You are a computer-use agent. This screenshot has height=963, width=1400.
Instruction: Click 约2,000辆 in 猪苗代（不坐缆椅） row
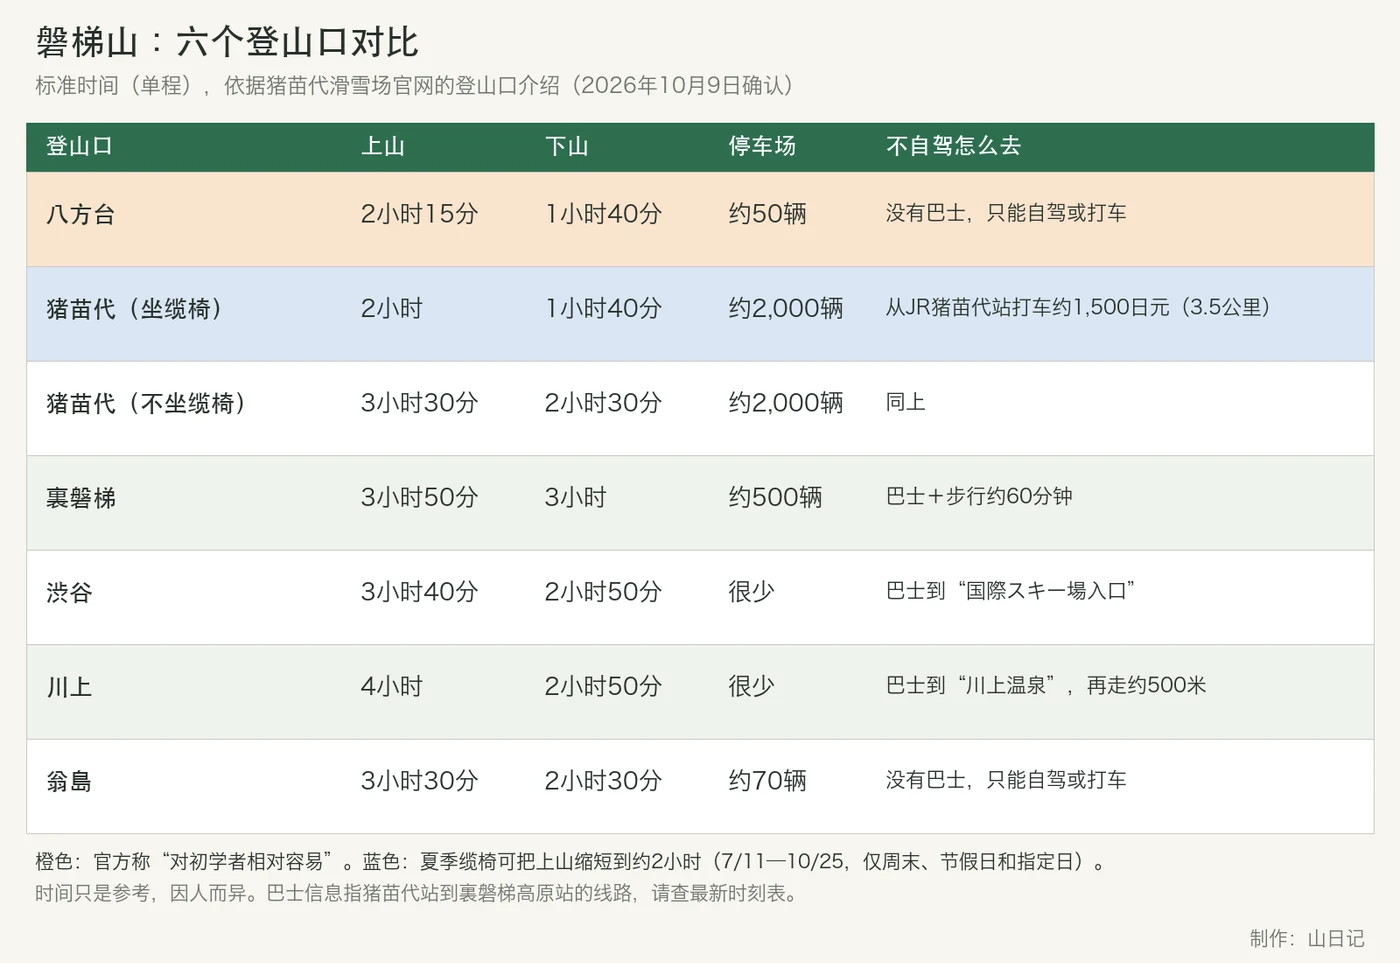[x=786, y=403]
